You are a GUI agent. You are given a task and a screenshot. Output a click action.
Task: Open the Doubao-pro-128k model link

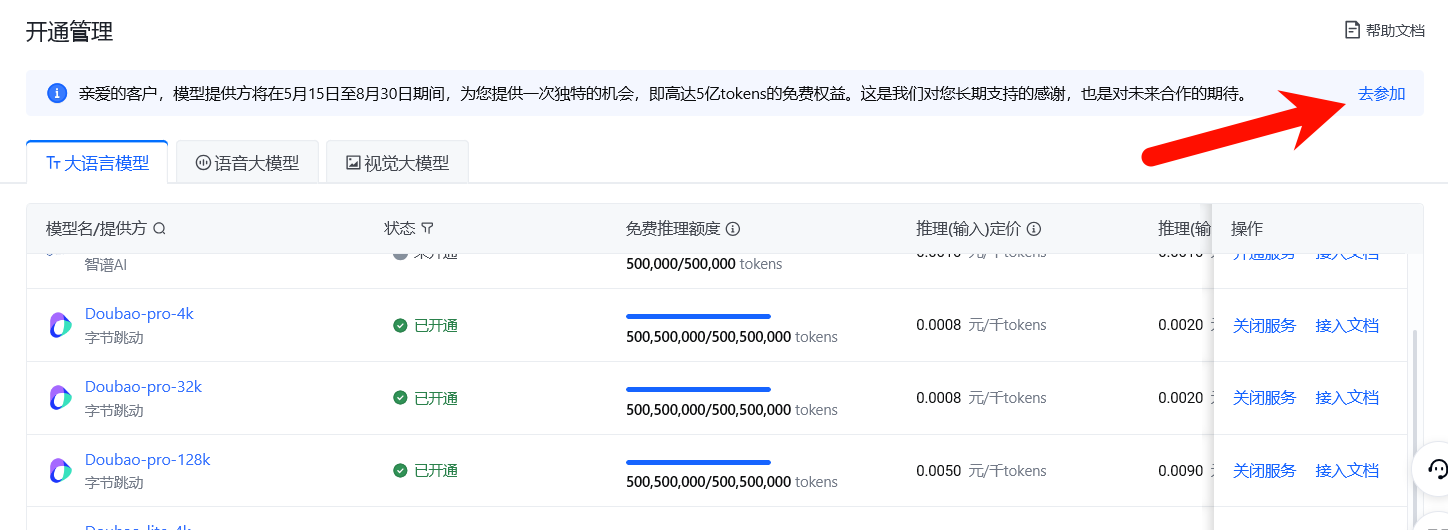pos(148,460)
